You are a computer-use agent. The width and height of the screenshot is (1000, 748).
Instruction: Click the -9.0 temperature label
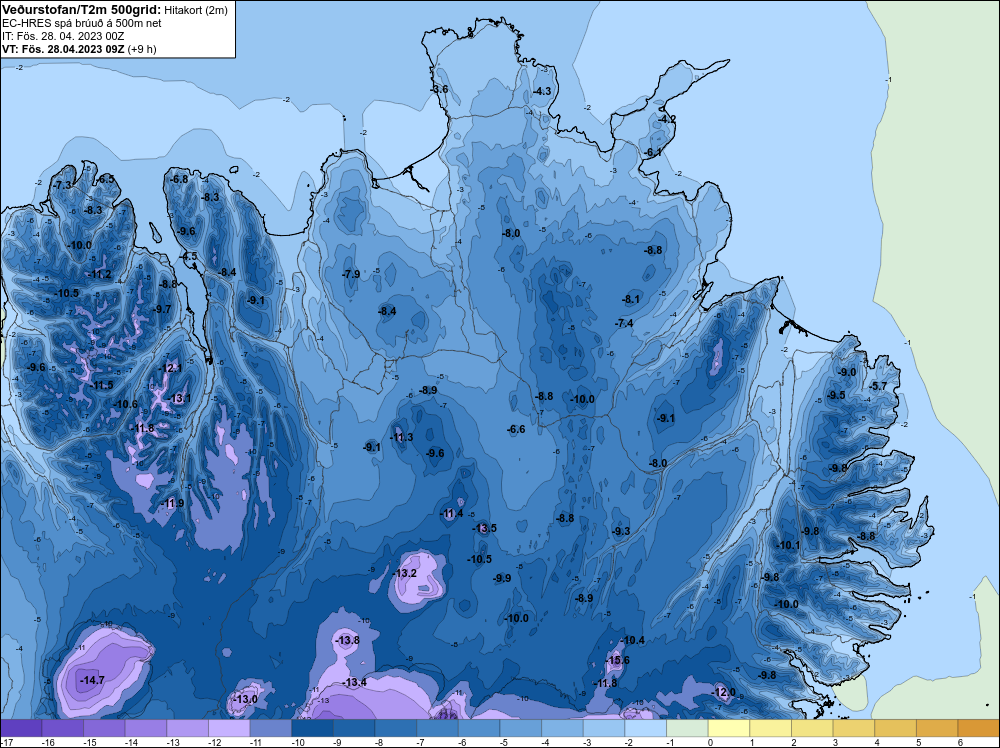pyautogui.click(x=847, y=372)
